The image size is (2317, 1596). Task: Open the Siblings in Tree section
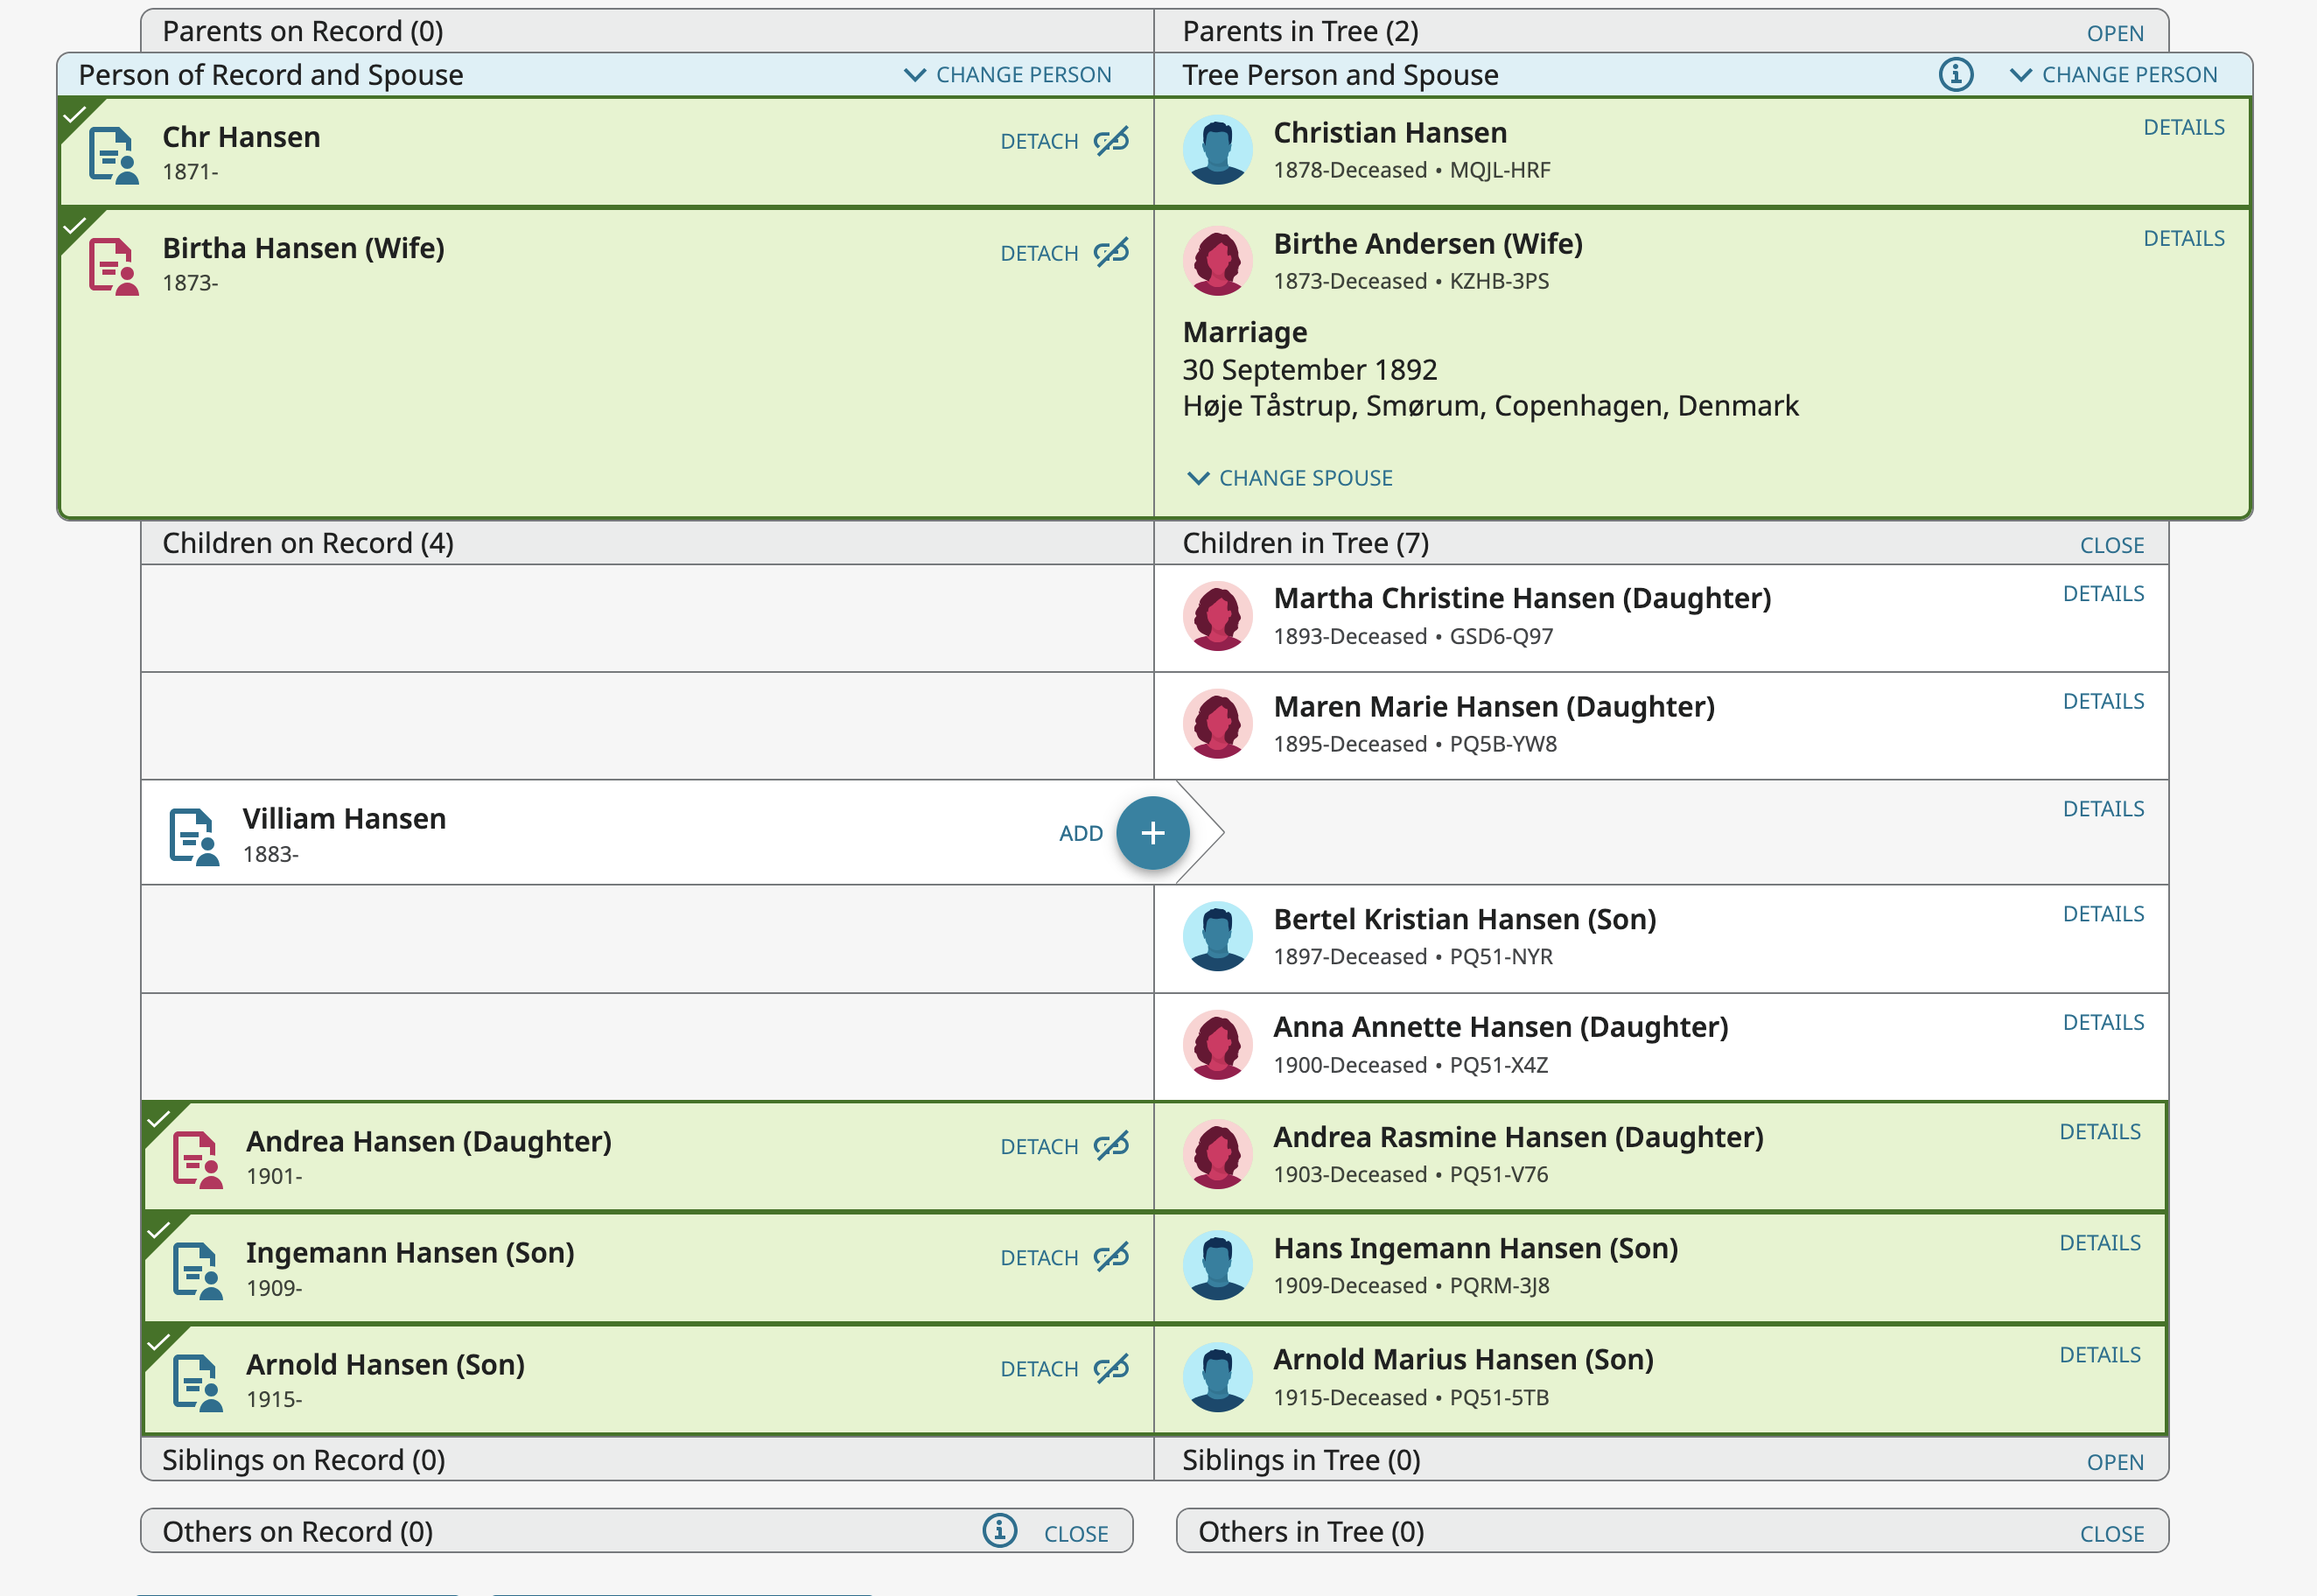[2114, 1462]
